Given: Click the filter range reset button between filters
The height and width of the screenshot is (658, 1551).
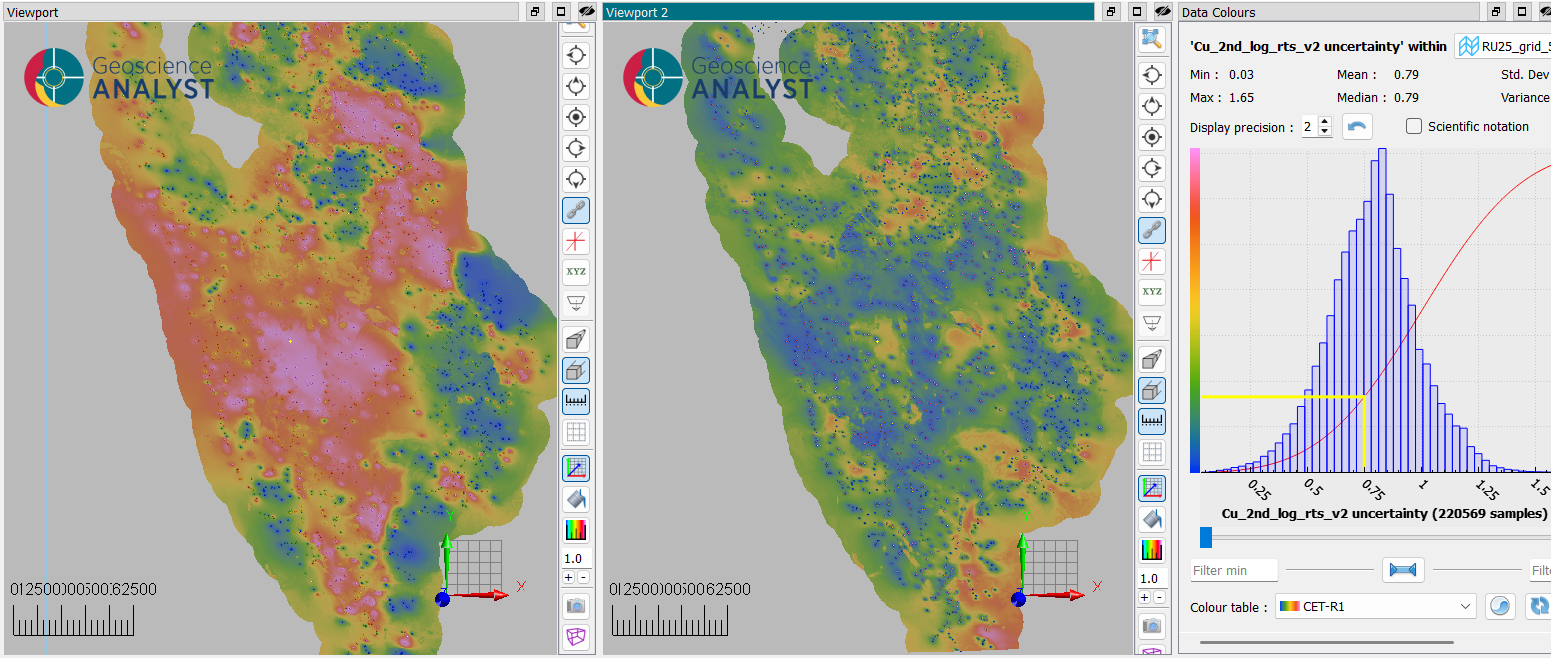Looking at the screenshot, I should [1403, 570].
